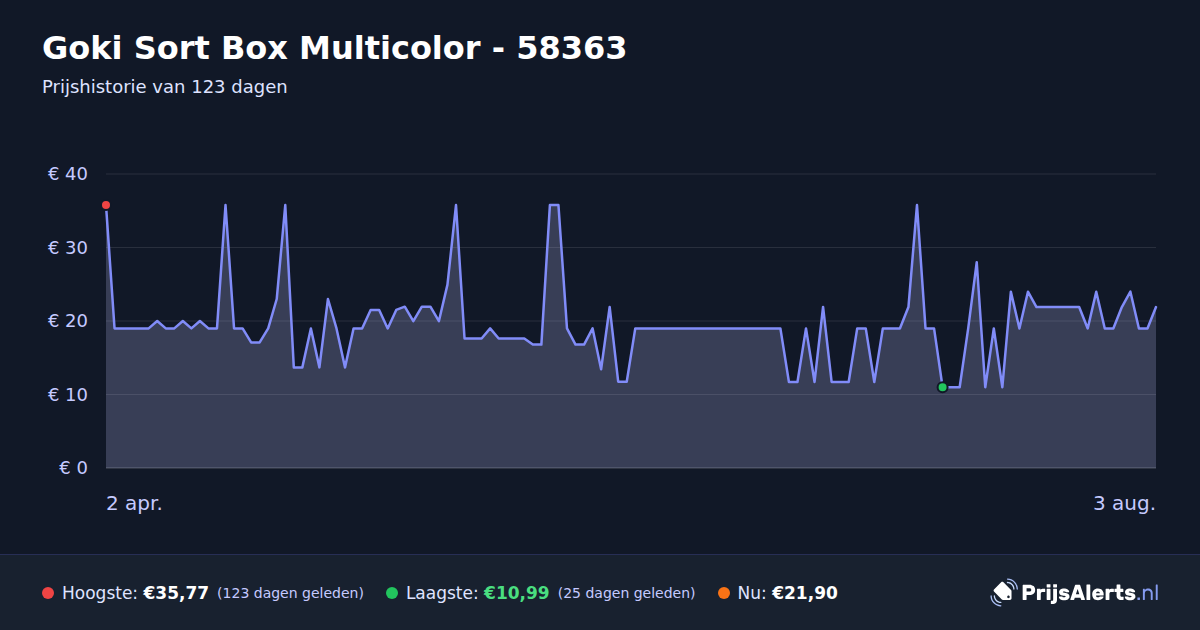The image size is (1200, 630).
Task: Click the € 10 axis label
Action: tap(68, 395)
